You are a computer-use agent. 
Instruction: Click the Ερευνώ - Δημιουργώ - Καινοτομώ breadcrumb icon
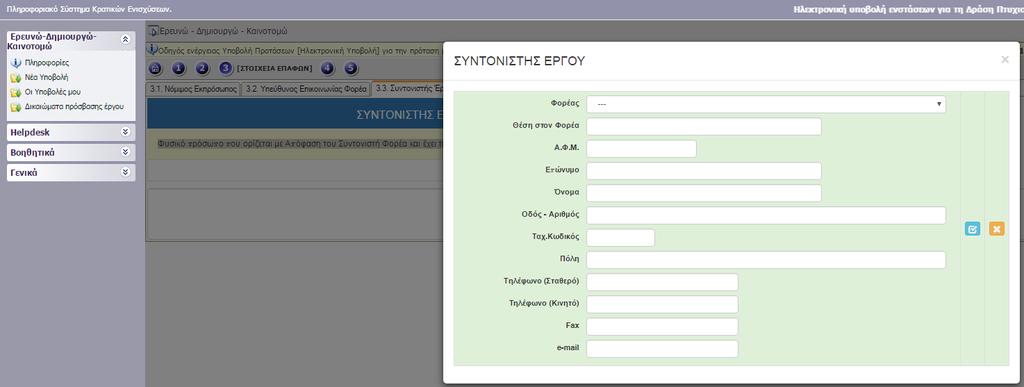point(153,31)
